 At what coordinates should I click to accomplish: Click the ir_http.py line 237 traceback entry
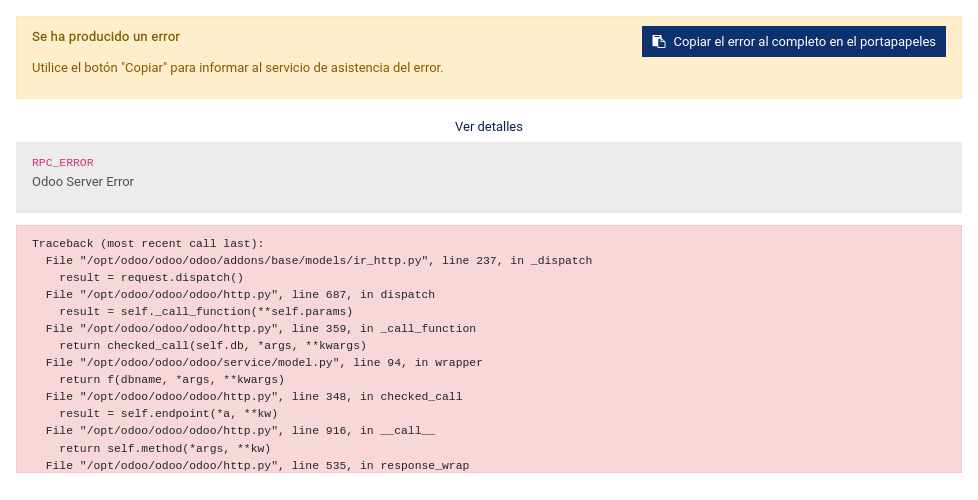(319, 261)
